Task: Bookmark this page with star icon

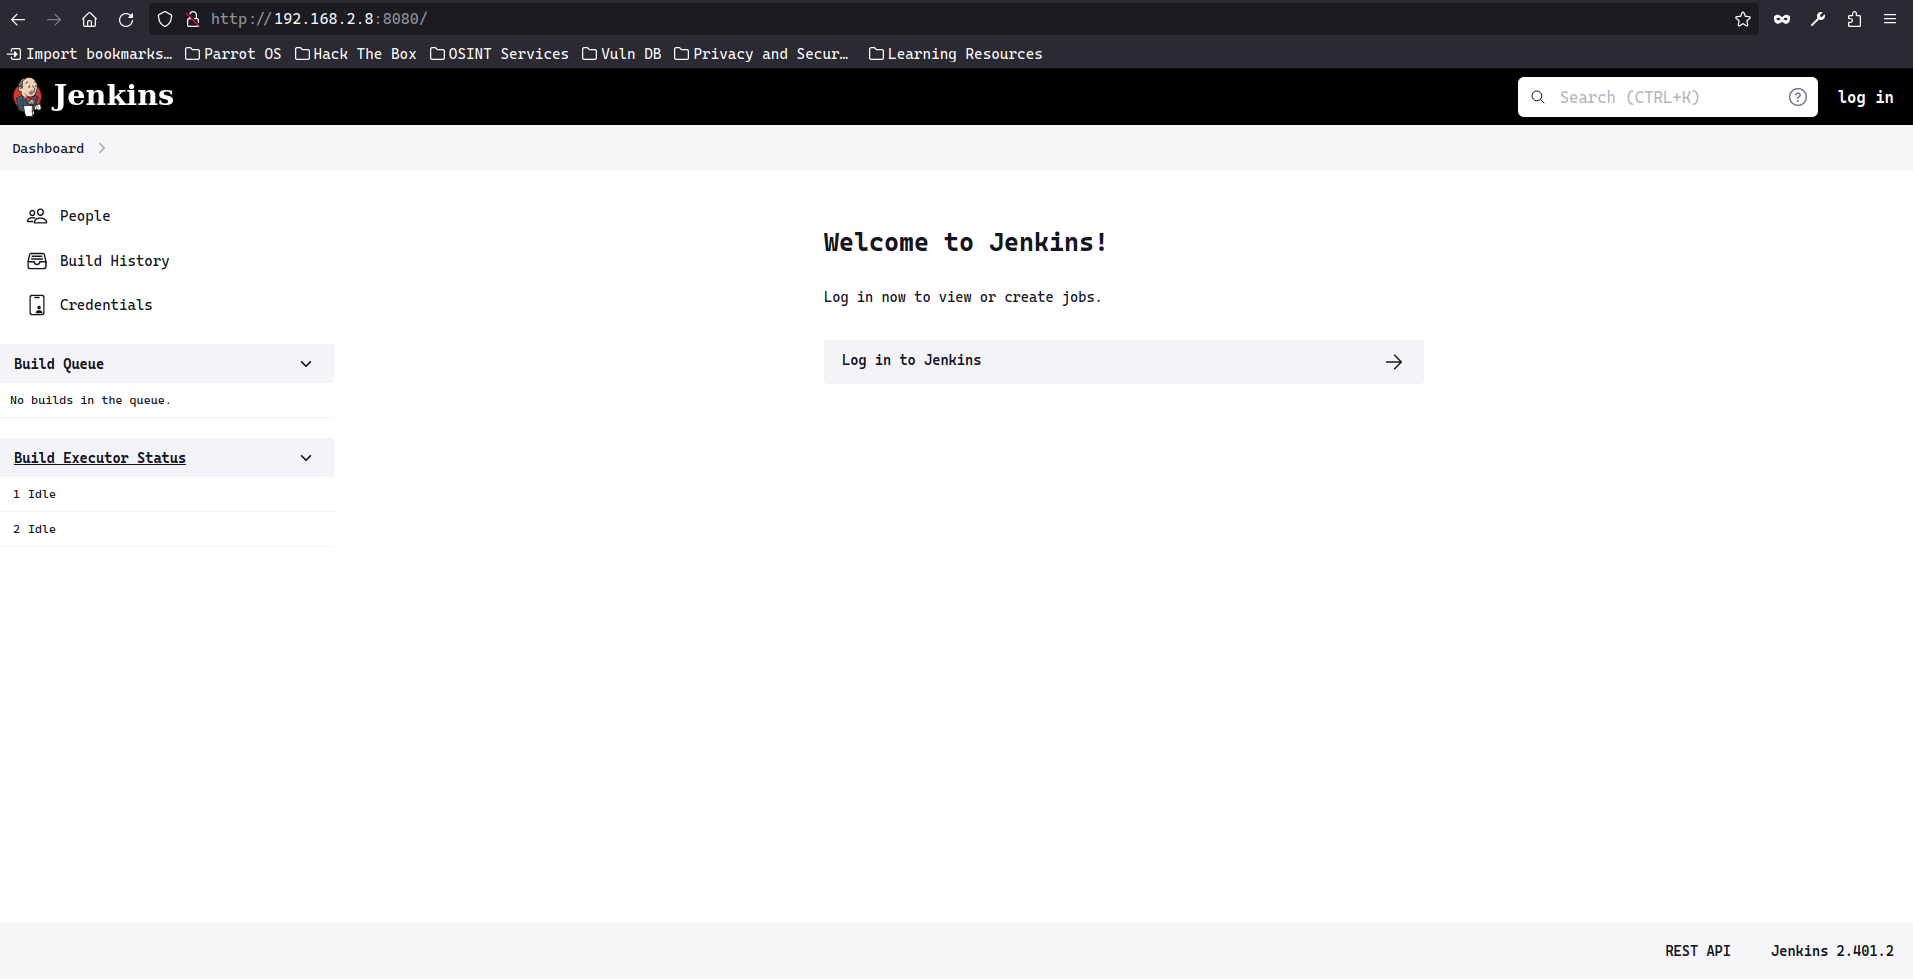Action: pos(1743,19)
